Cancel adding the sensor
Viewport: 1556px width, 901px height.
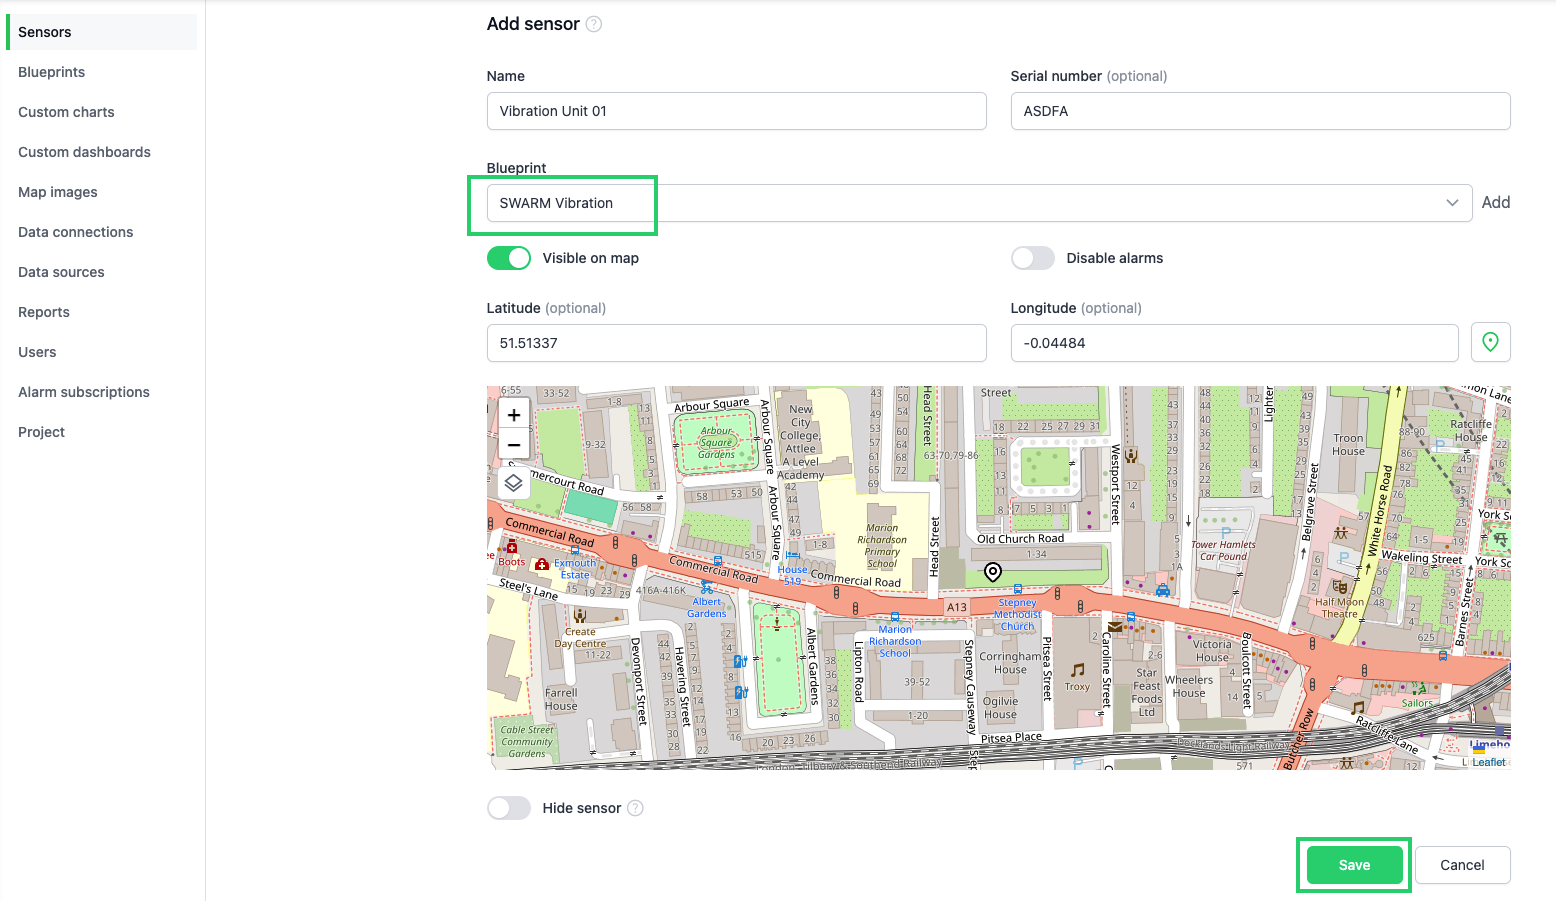coord(1462,864)
